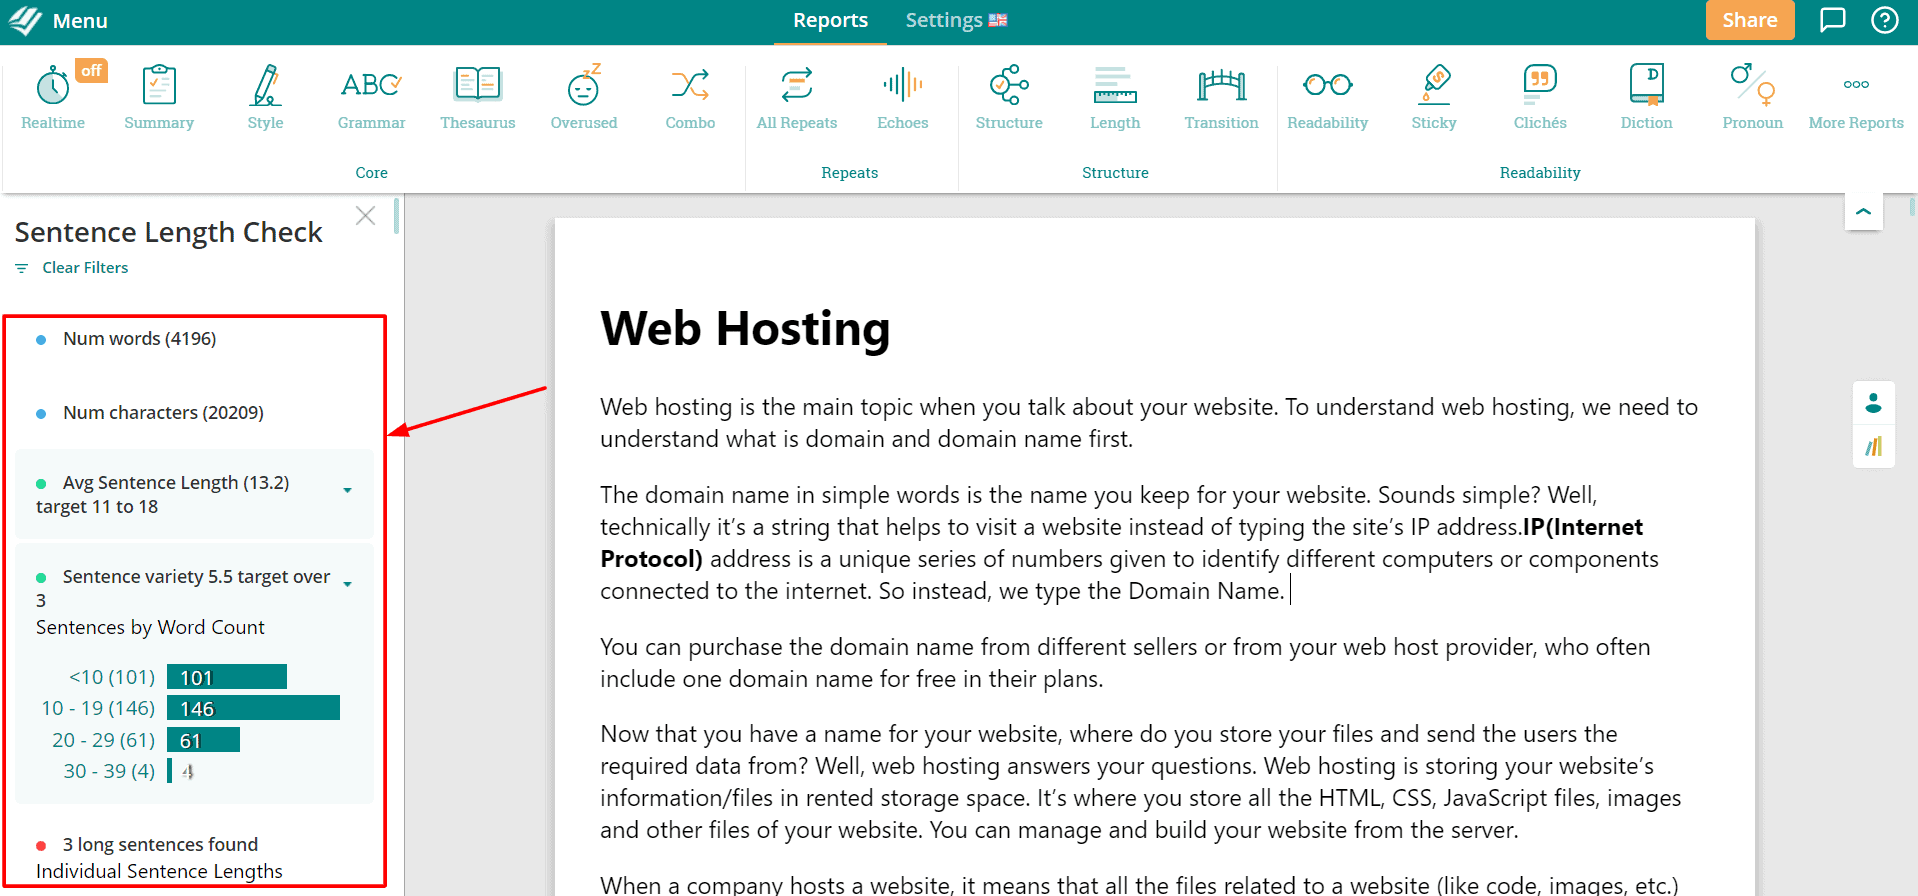Toggle the Realtime checking off badge
The image size is (1918, 896).
91,70
